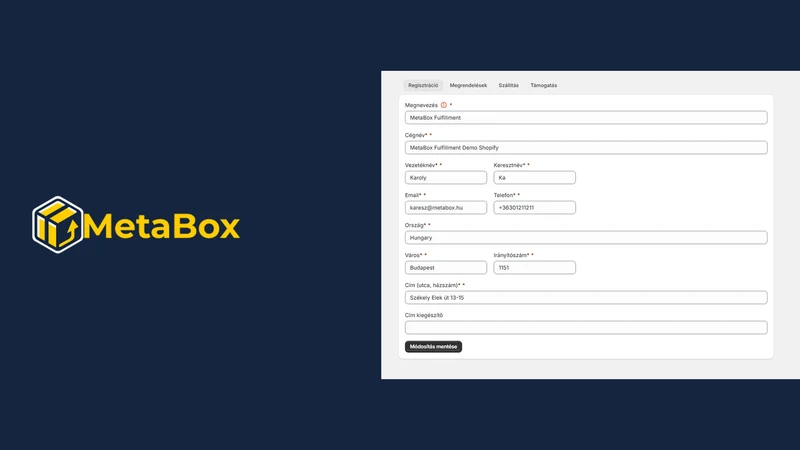Focus the Telefon number field
The width and height of the screenshot is (800, 450).
click(534, 208)
